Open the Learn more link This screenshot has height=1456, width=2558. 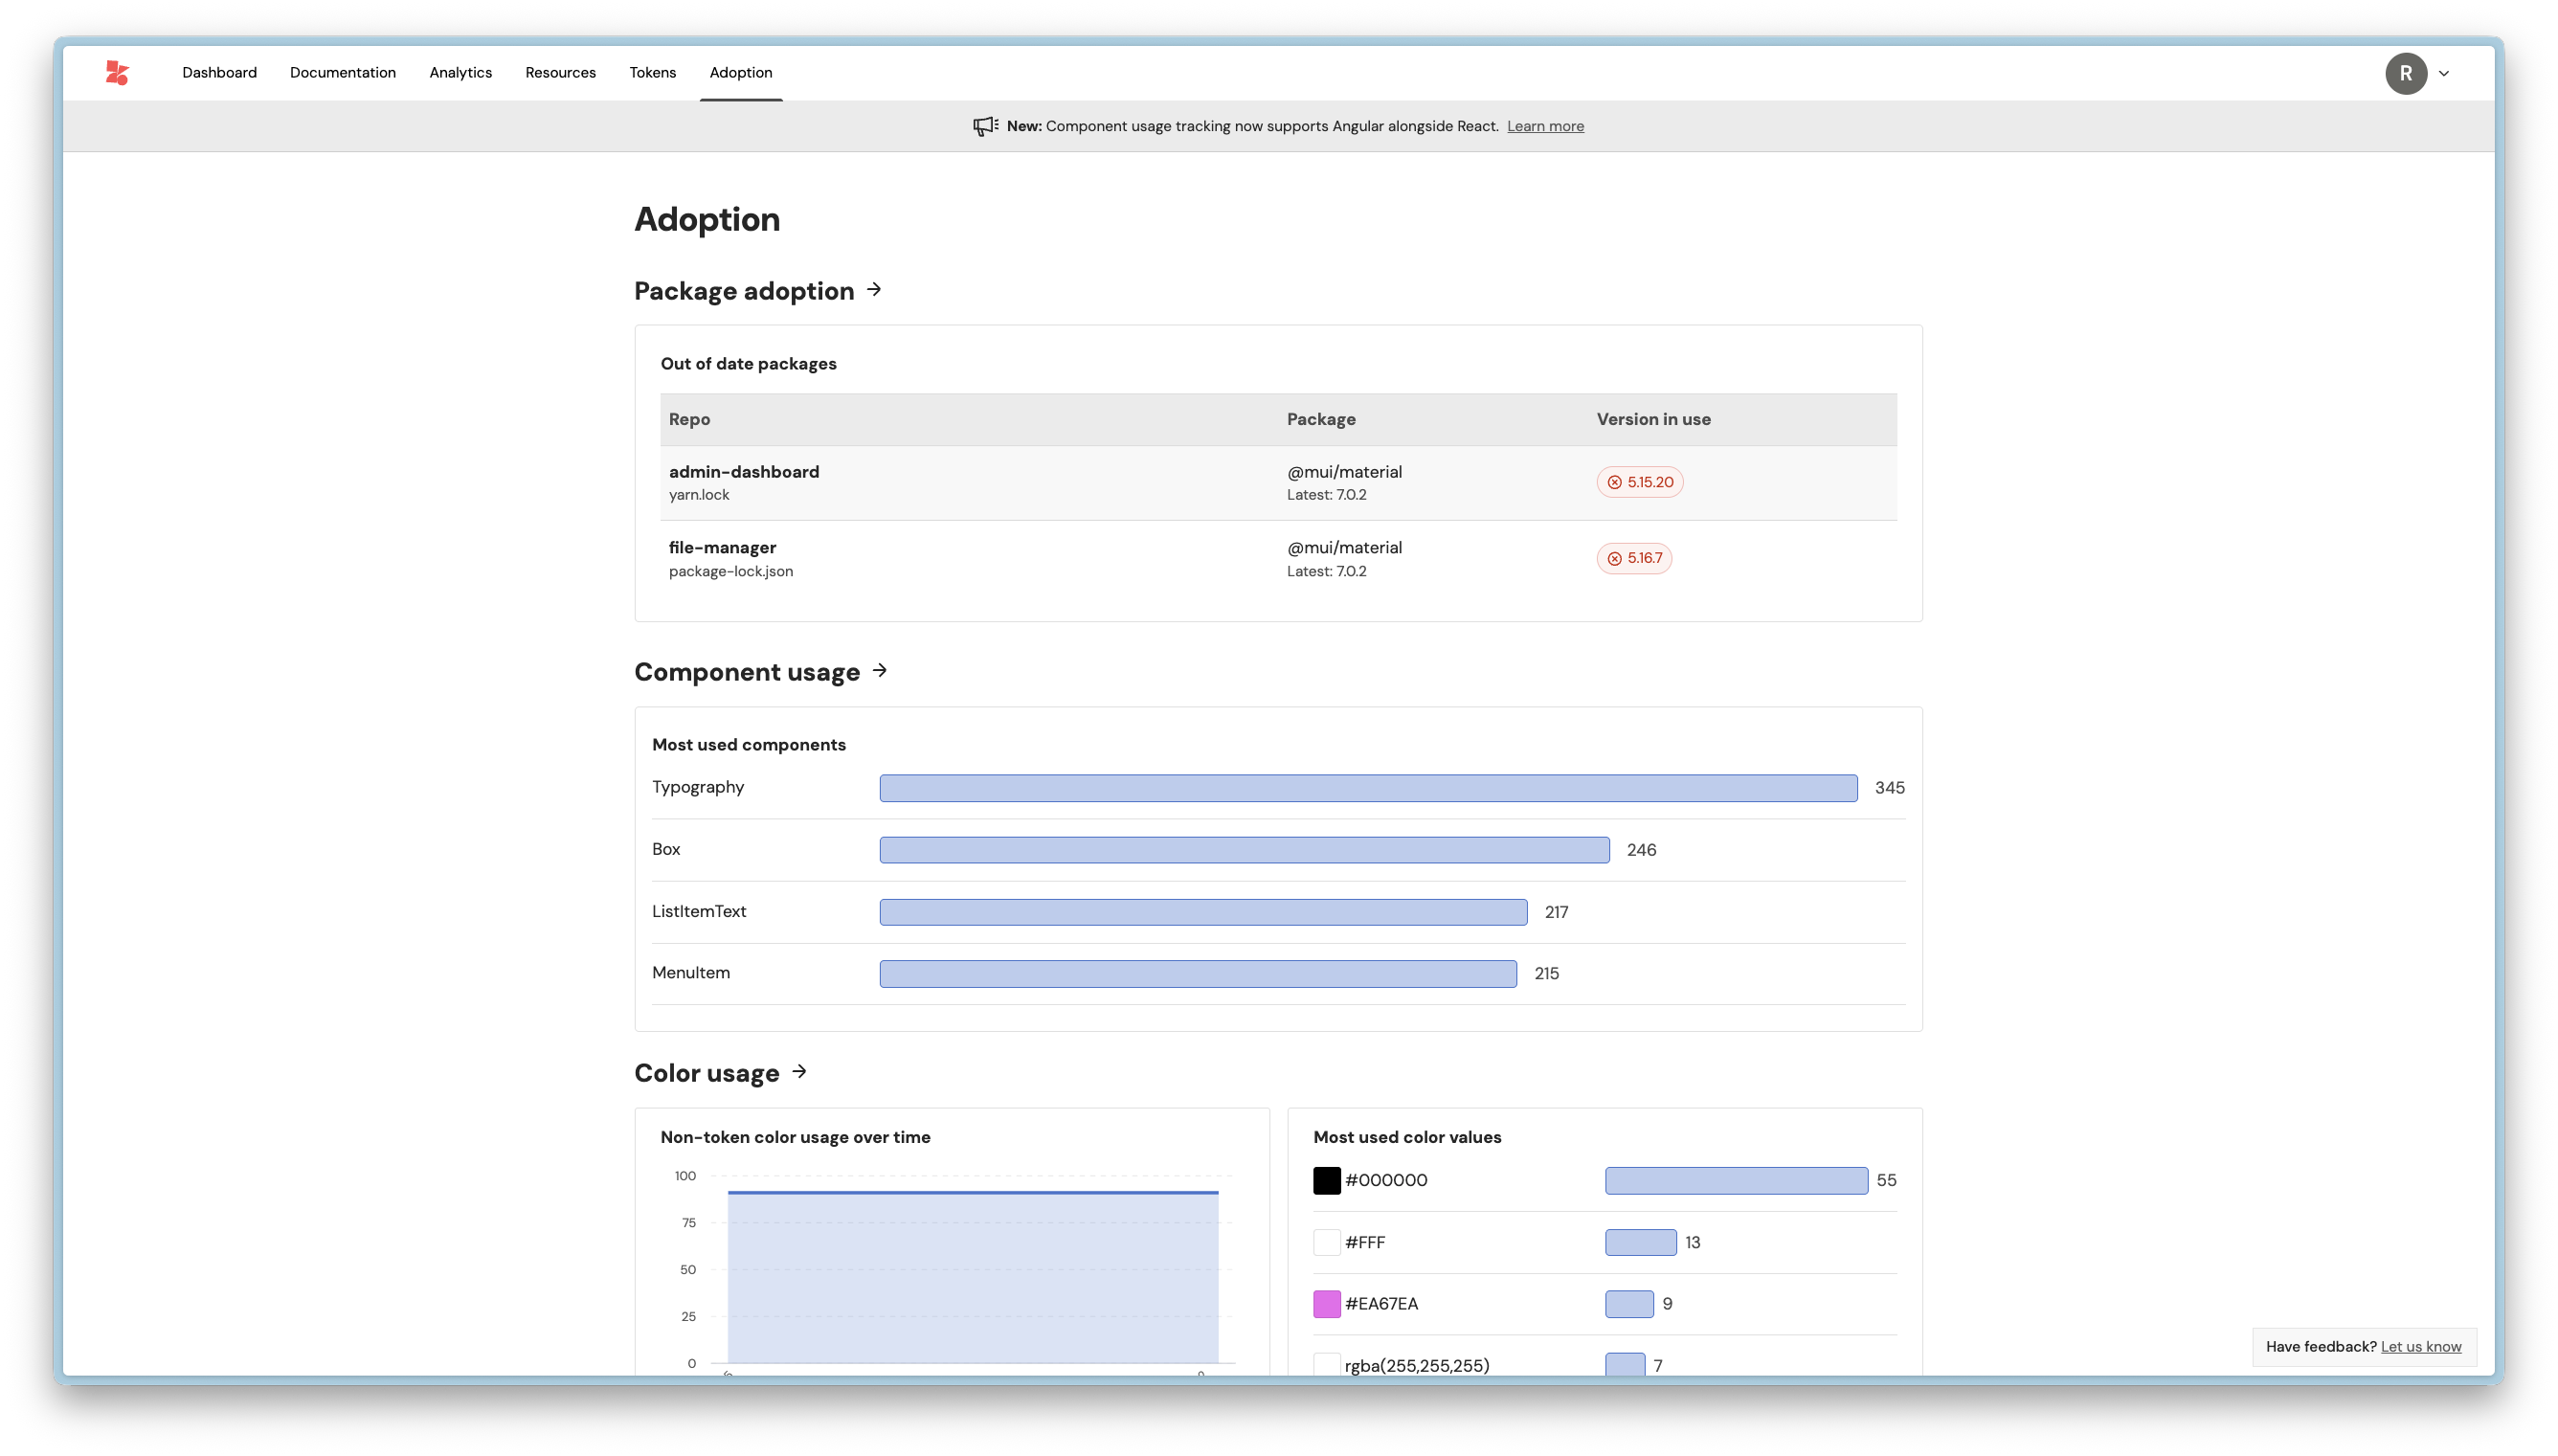point(1544,126)
